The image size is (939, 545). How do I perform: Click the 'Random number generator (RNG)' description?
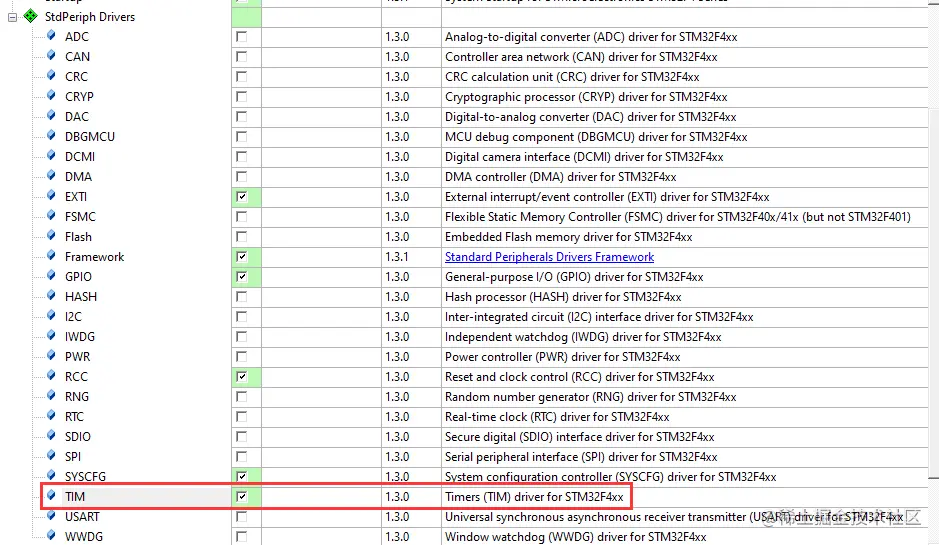[590, 397]
